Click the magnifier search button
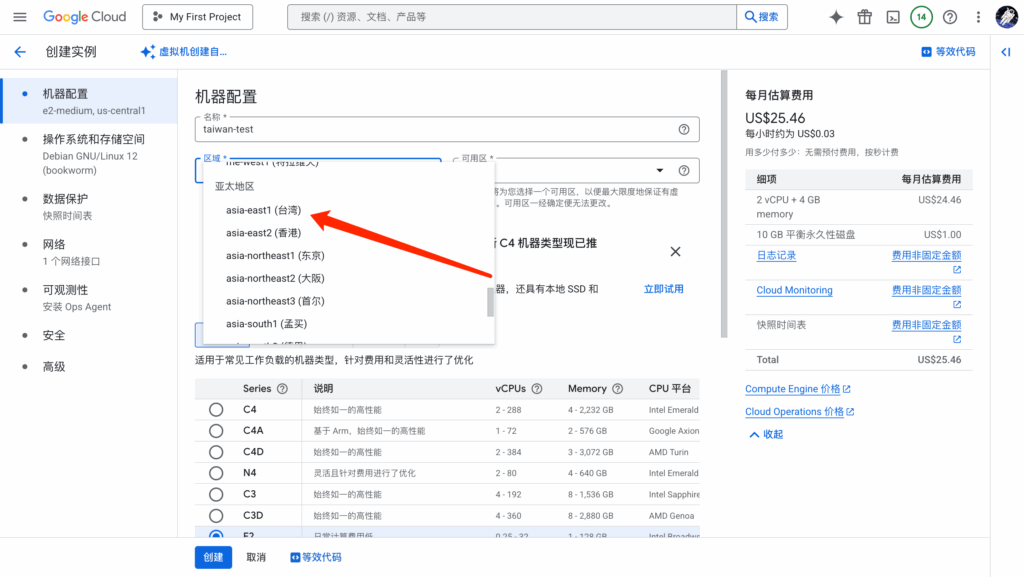Image resolution: width=1024 pixels, height=577 pixels. tap(761, 17)
